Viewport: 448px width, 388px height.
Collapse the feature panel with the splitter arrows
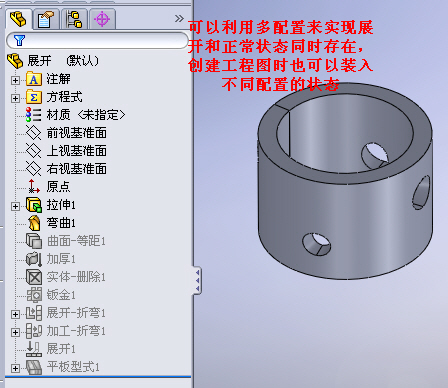(197, 280)
